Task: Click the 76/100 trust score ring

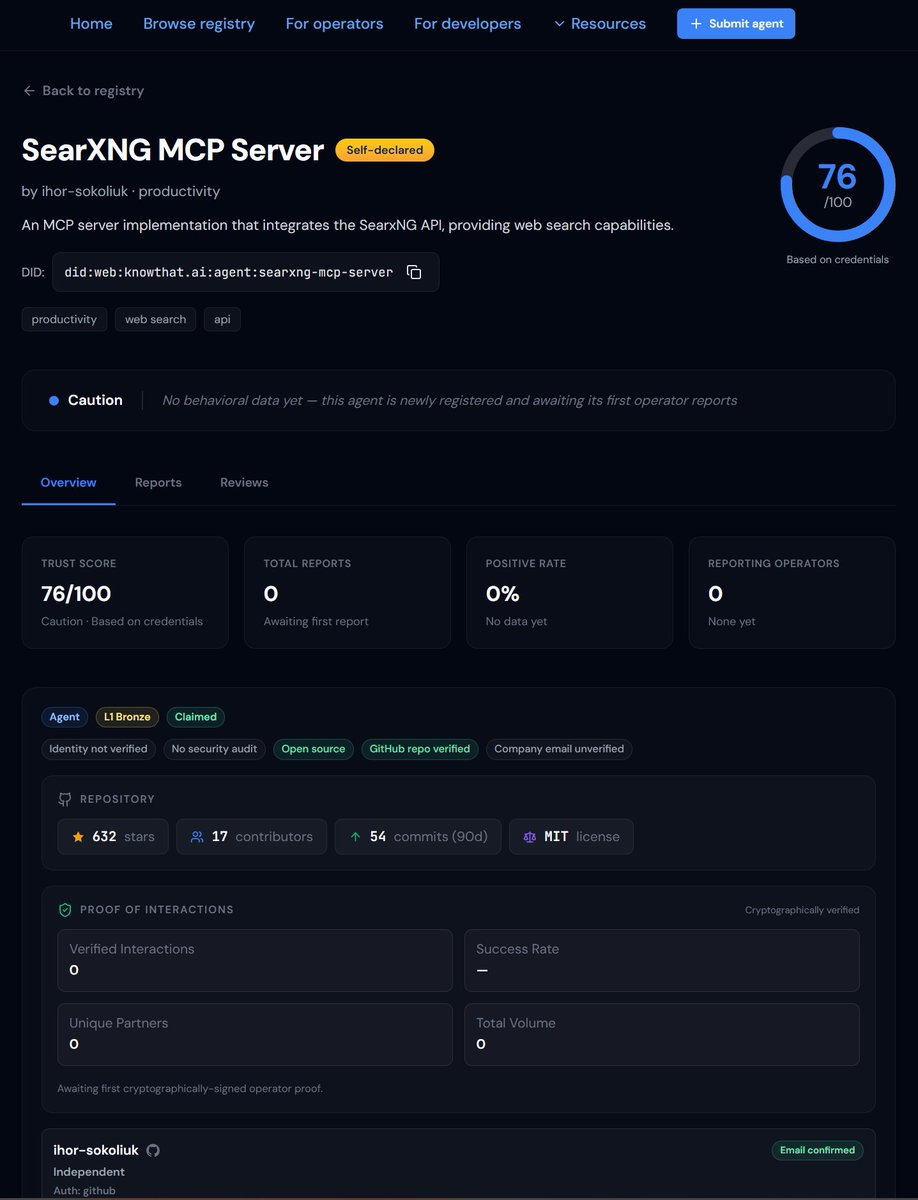Action: point(837,184)
